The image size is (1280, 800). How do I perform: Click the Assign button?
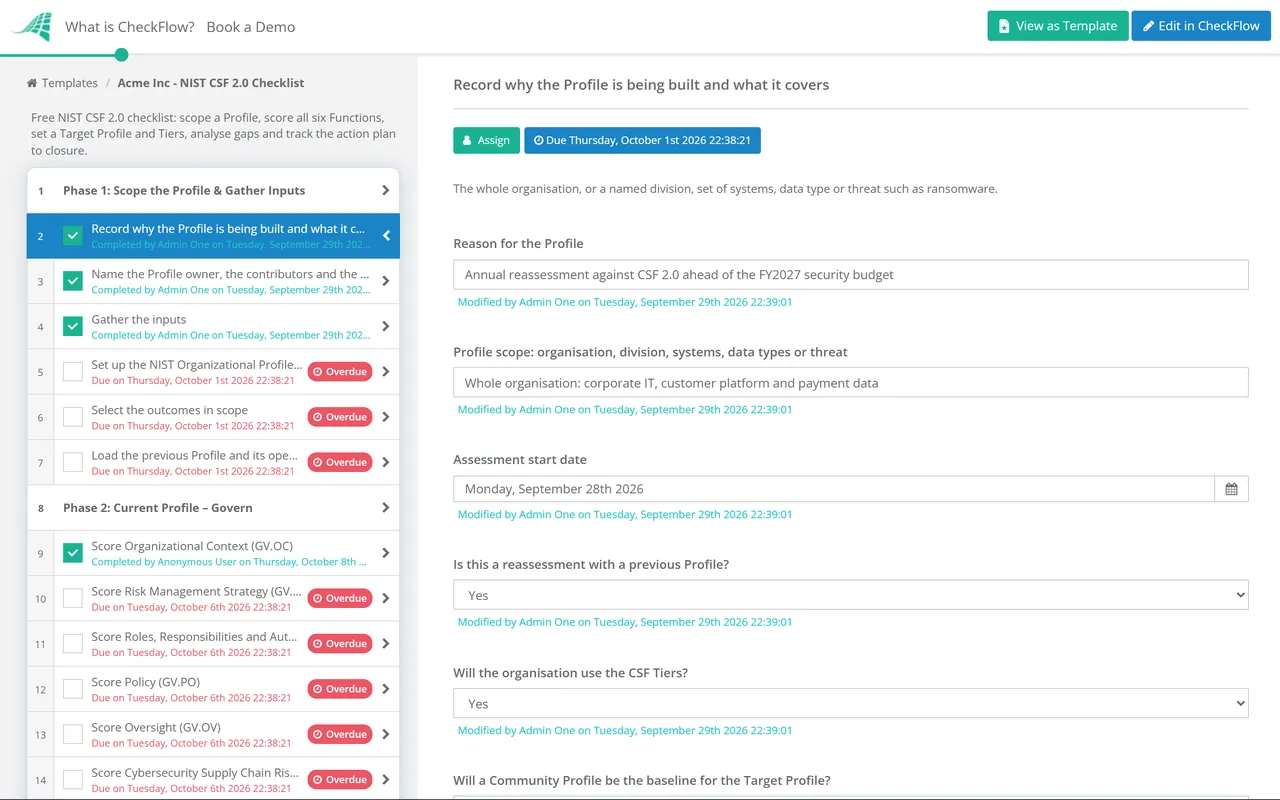(486, 140)
